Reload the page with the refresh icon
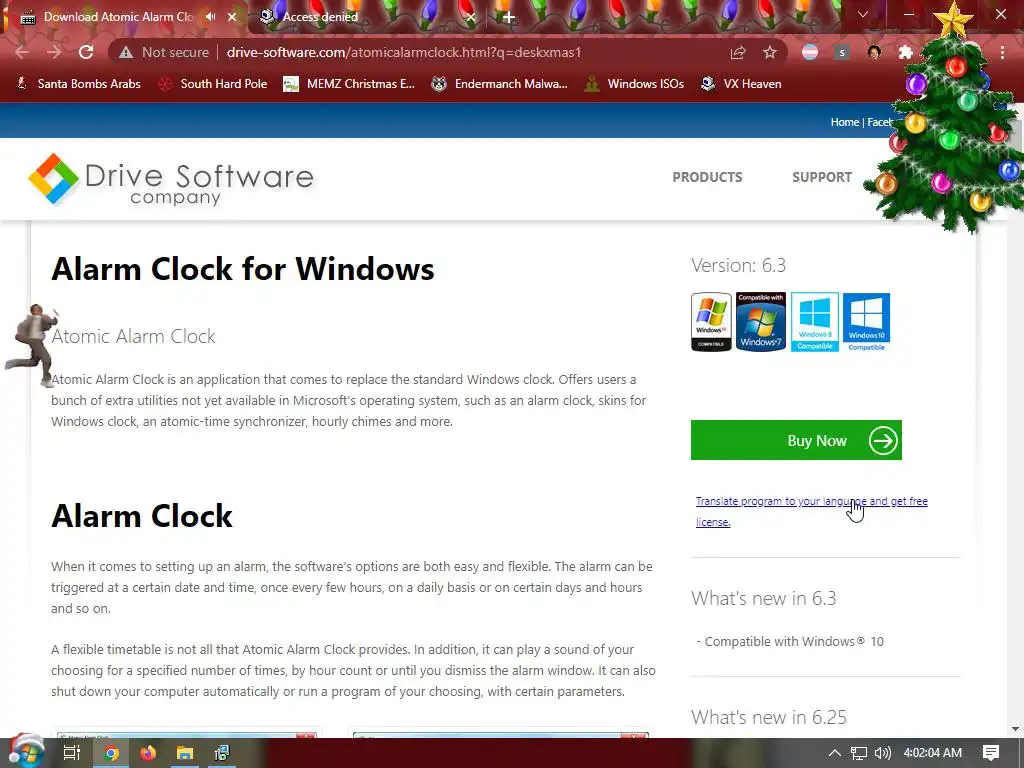This screenshot has width=1024, height=768. coord(86,52)
